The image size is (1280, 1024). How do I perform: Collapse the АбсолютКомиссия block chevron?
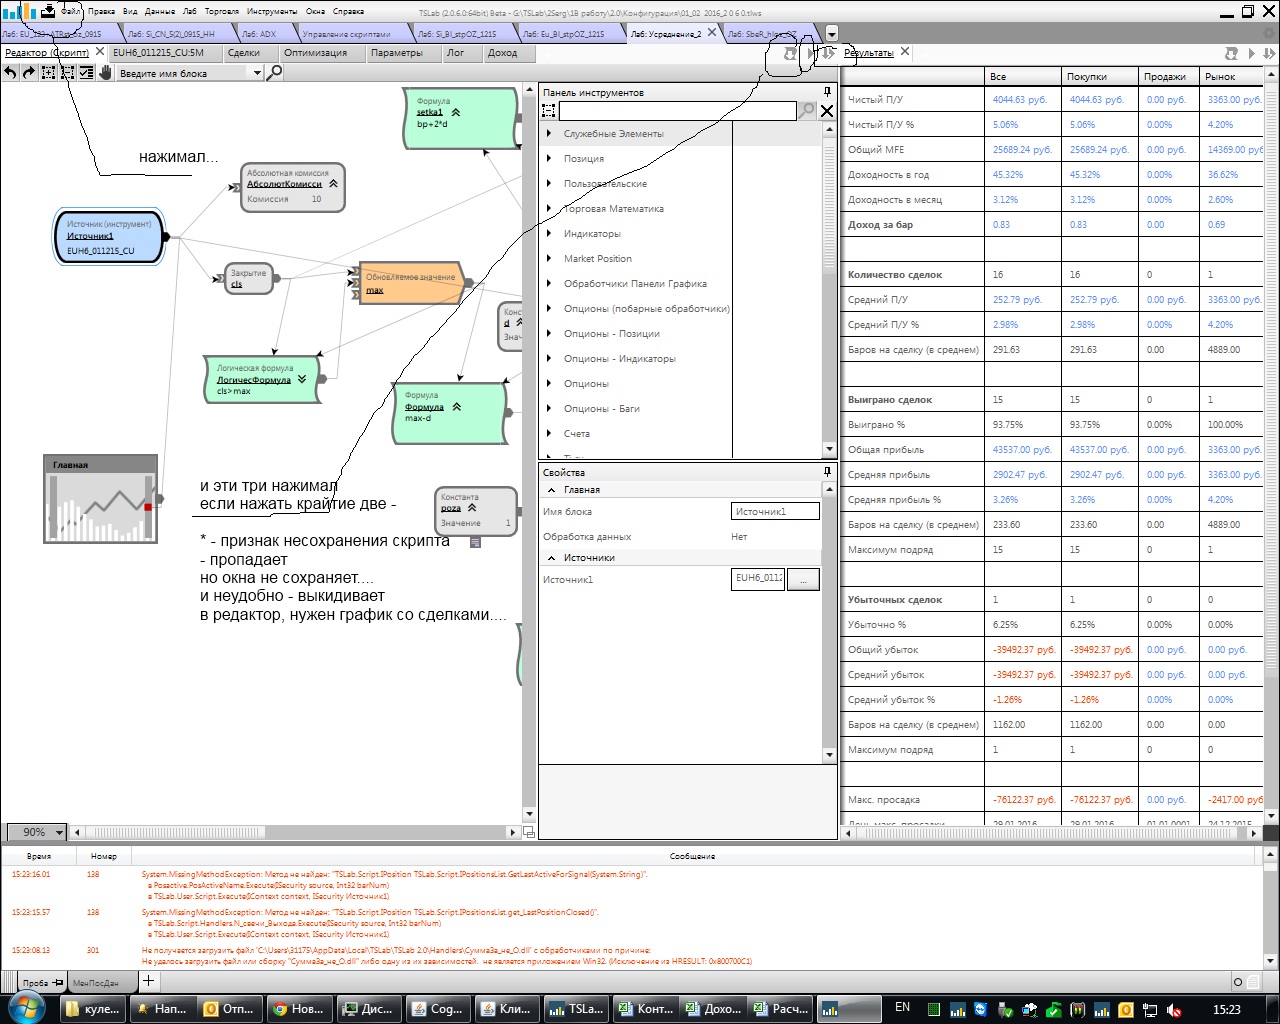pyautogui.click(x=333, y=184)
